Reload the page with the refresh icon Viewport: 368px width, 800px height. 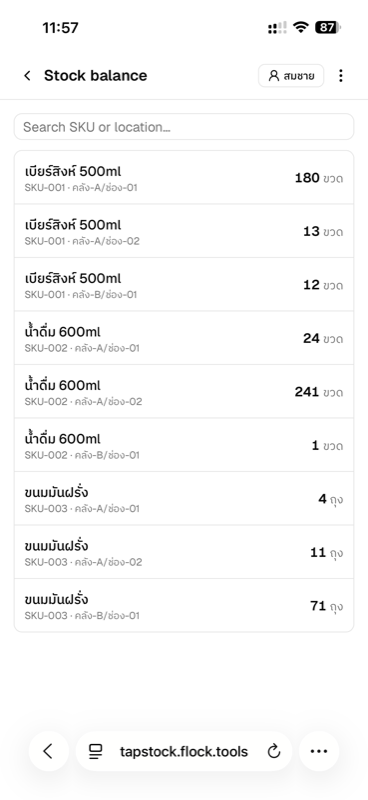[x=274, y=751]
